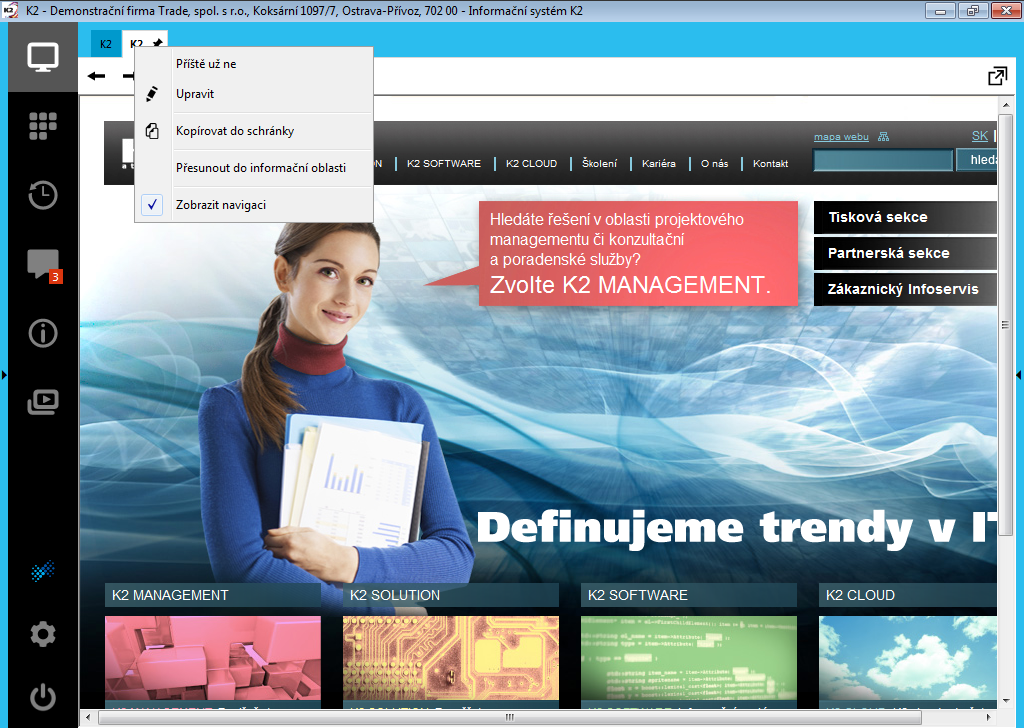Toggle the Zobrazit navigaci checkmark option
Viewport: 1024px width, 728px height.
[254, 205]
